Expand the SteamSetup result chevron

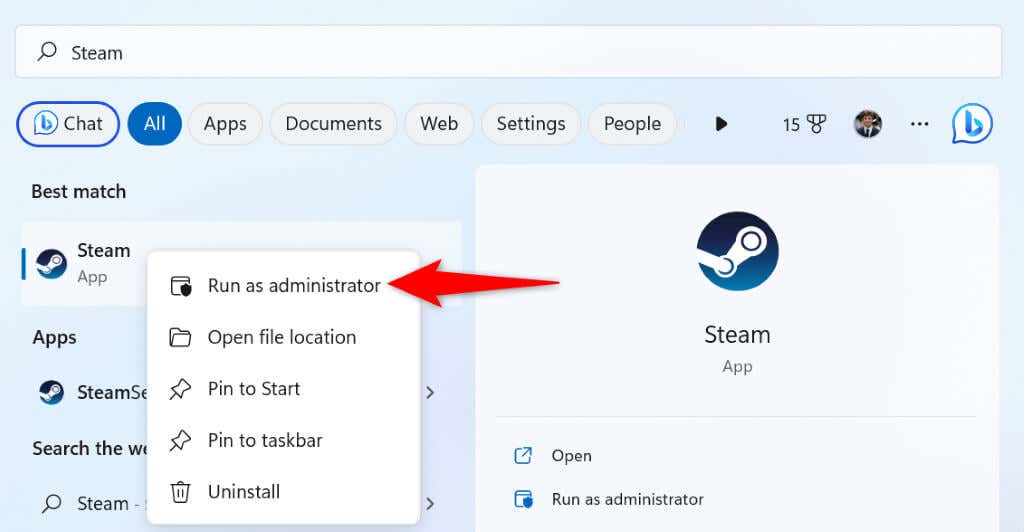coord(430,392)
